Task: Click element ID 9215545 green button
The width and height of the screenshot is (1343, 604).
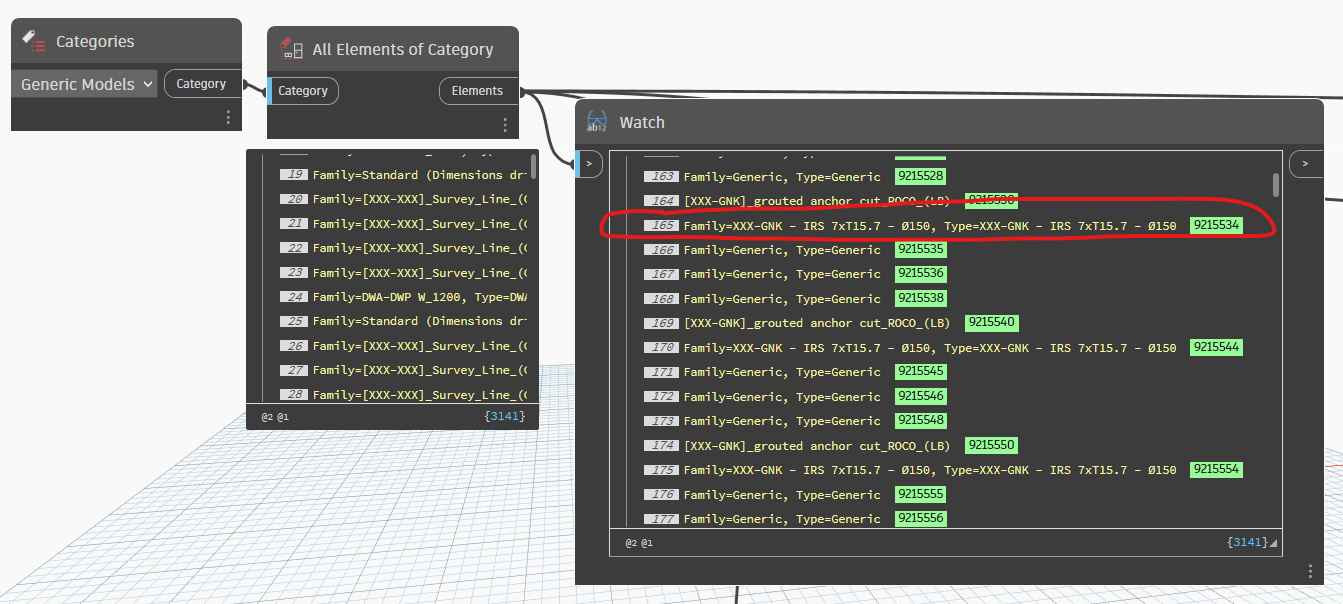Action: coord(920,371)
